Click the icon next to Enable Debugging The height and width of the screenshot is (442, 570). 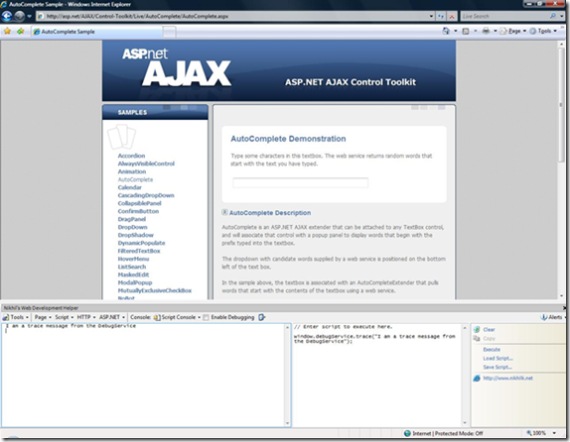click(261, 317)
